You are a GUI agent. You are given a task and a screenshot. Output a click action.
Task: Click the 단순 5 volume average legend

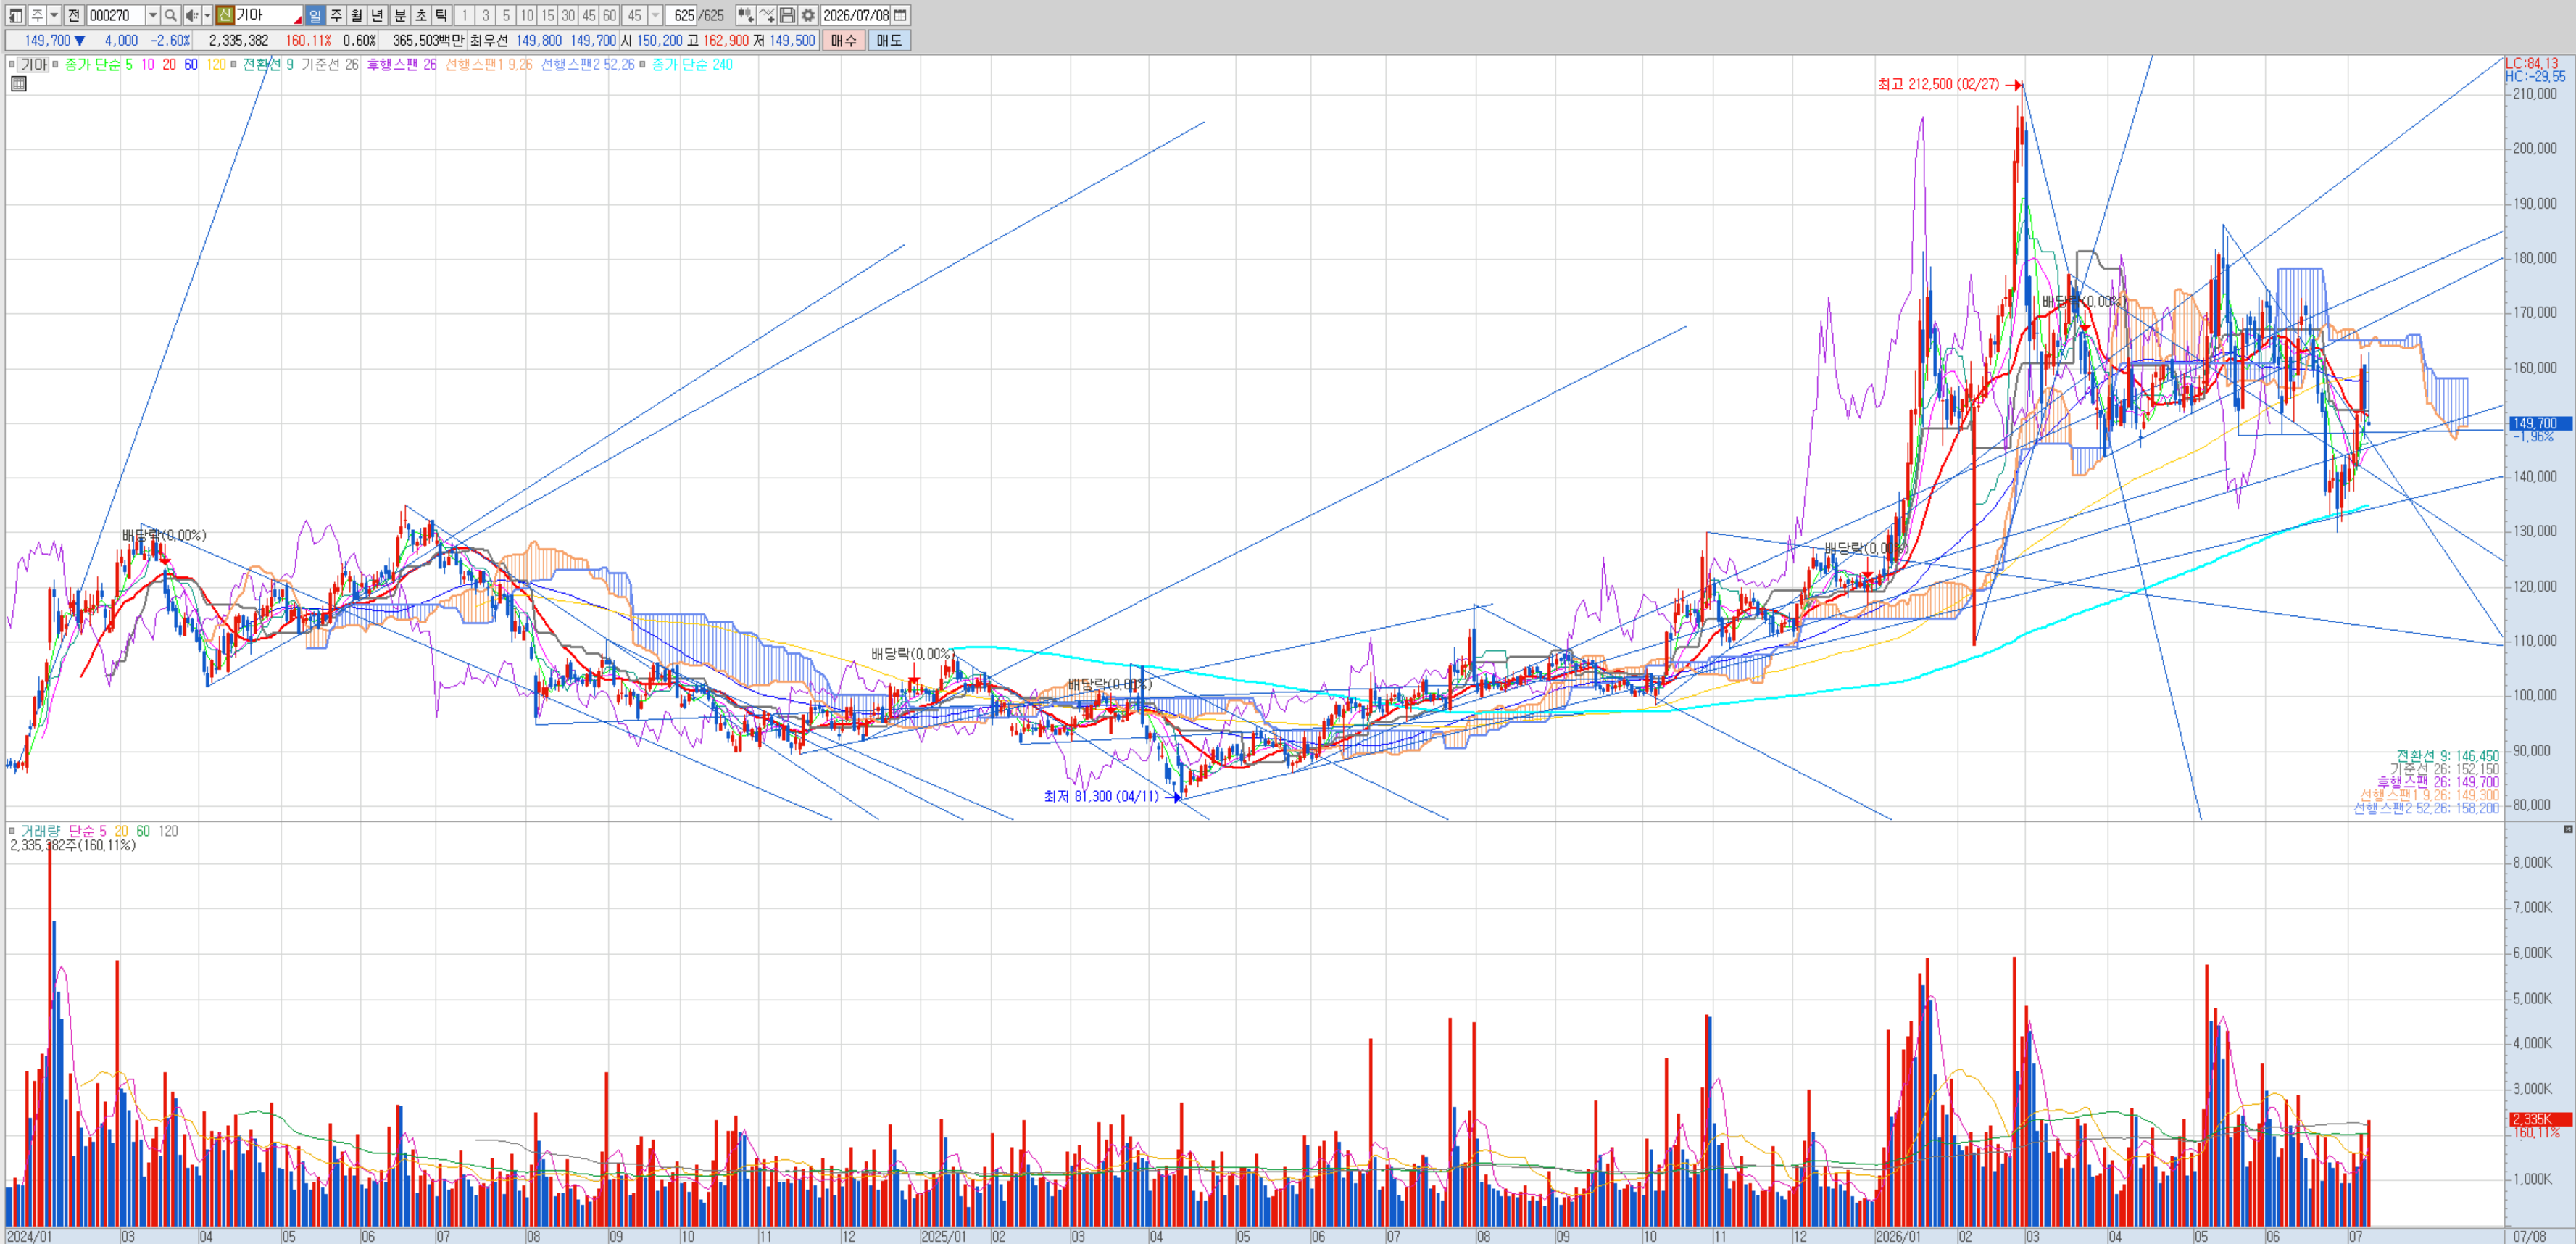coord(87,831)
